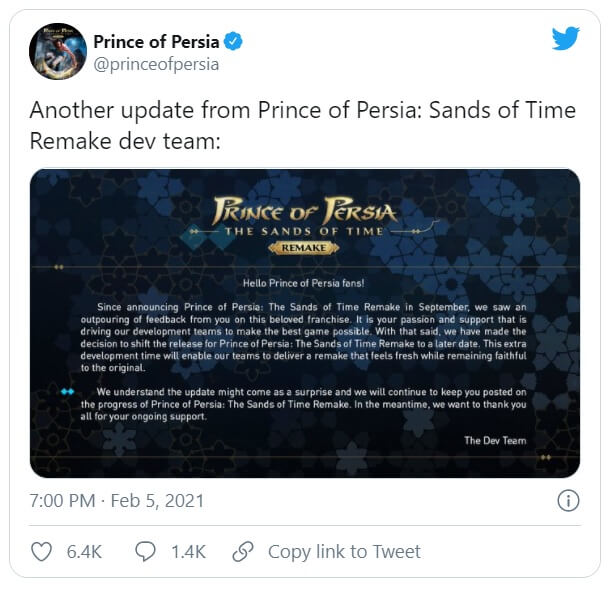Image resolution: width=610 pixels, height=597 pixels.
Task: Open the Prince of Persia profile avatar
Action: [57, 51]
